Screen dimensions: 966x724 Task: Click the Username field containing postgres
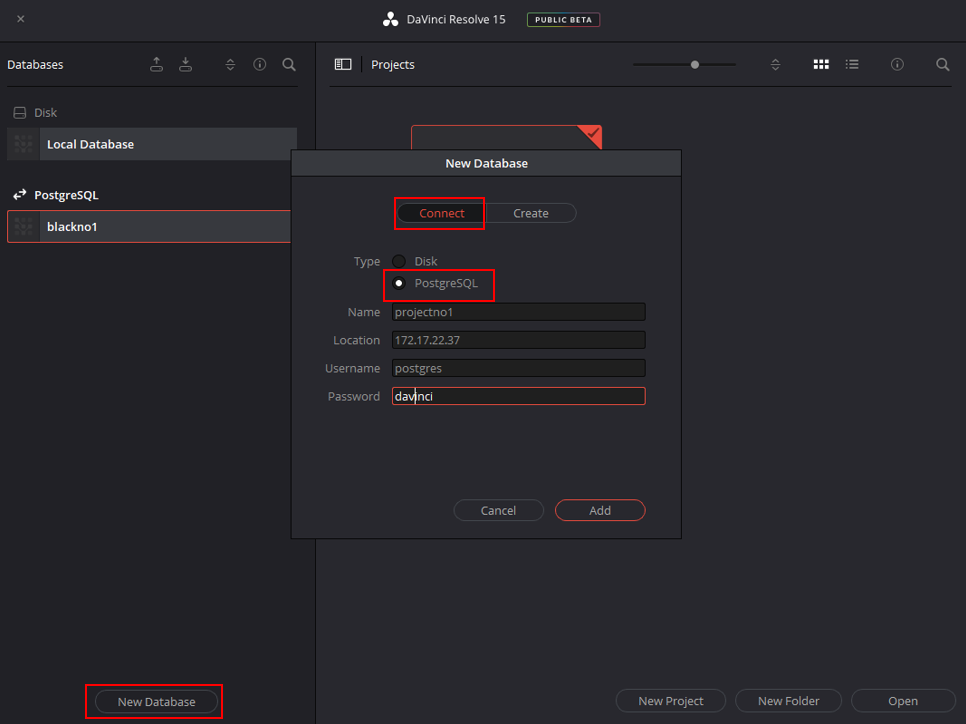tap(519, 368)
